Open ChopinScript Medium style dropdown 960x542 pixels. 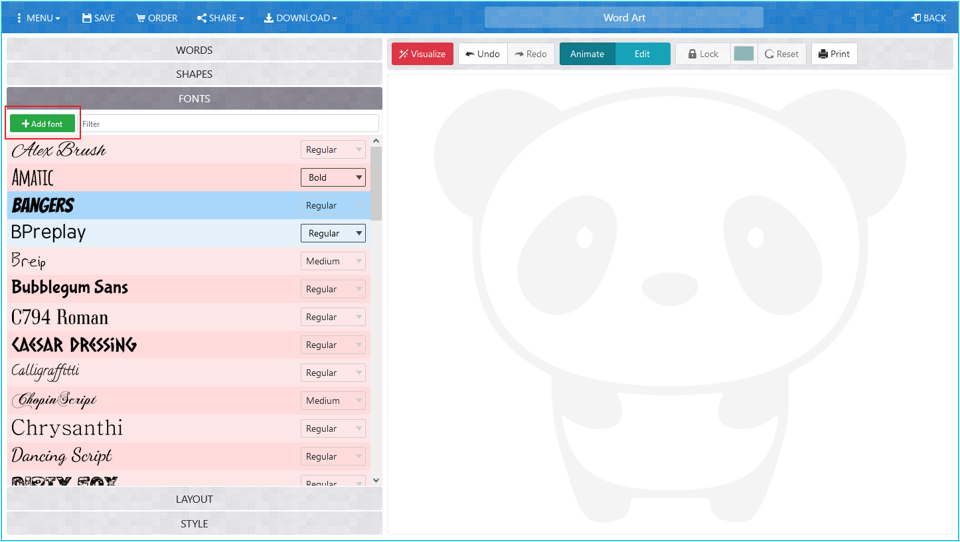coord(333,401)
